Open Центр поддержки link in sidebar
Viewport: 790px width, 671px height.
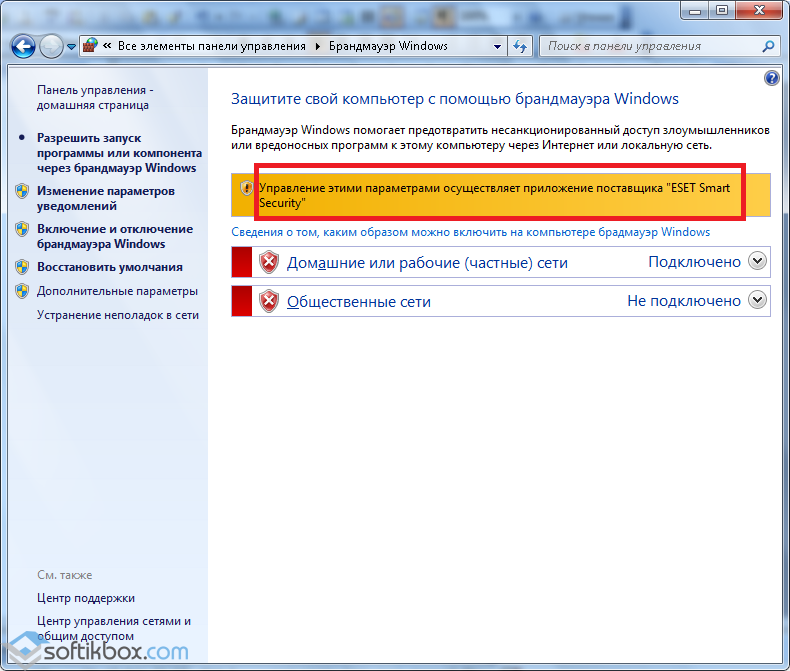[x=85, y=598]
